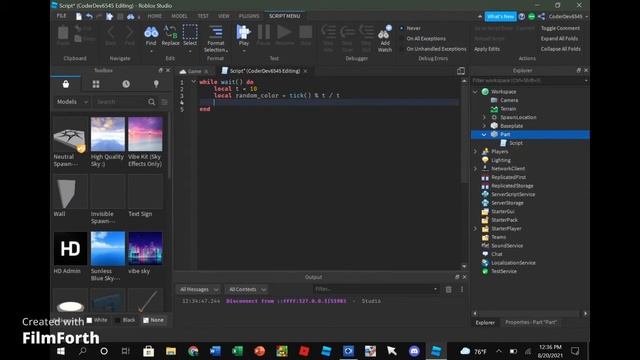Click the Step Into debugger icon
This screenshot has width=640, height=360.
pos(328,32)
